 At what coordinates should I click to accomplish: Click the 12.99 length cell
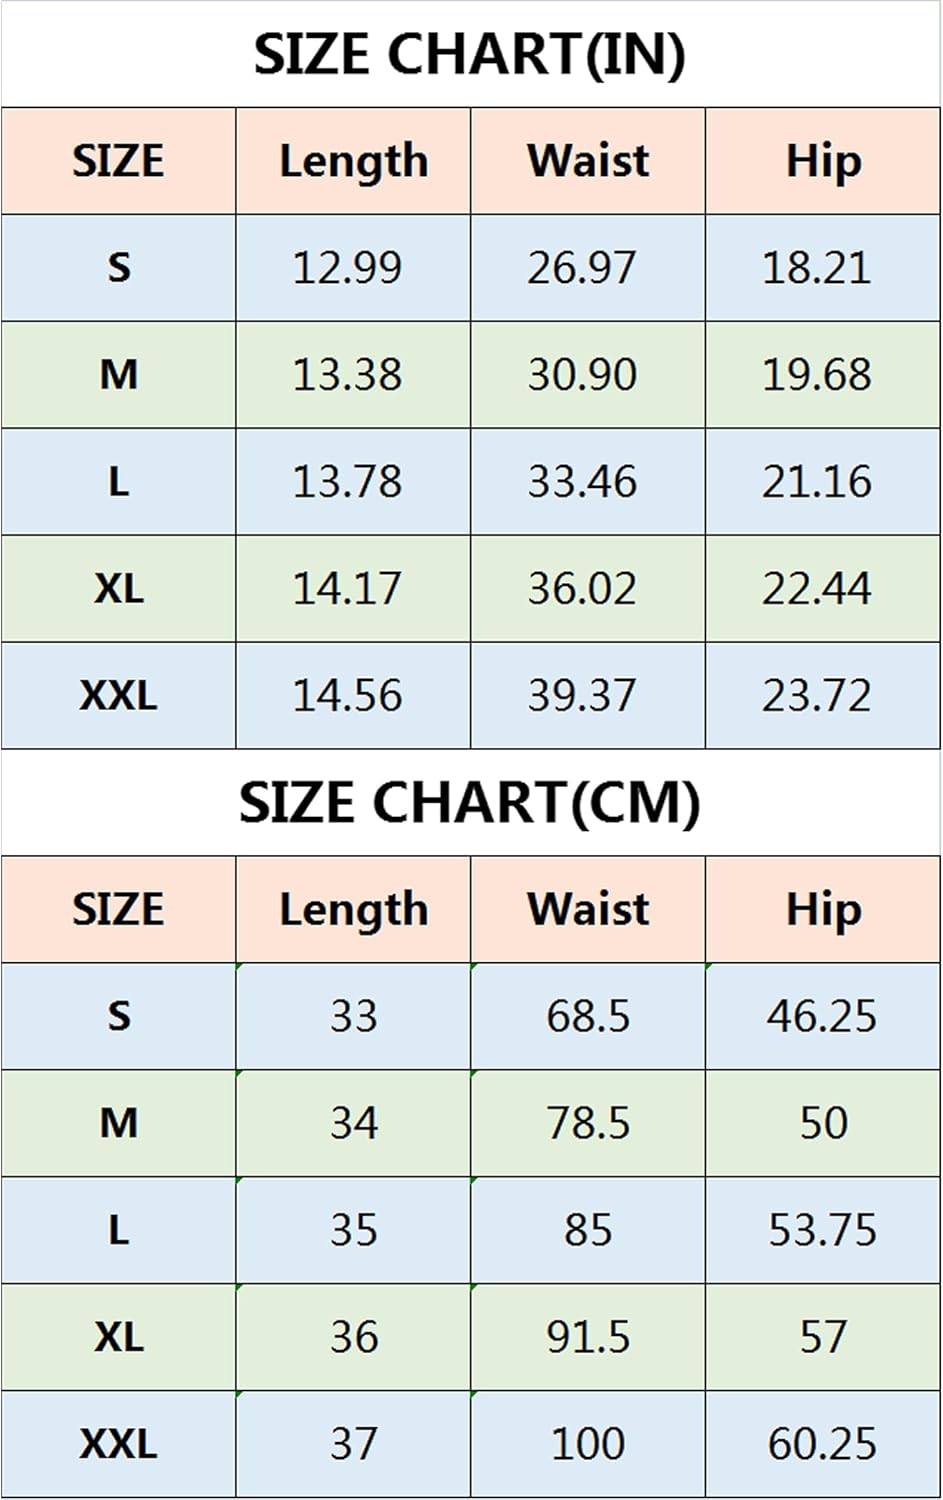(x=353, y=268)
